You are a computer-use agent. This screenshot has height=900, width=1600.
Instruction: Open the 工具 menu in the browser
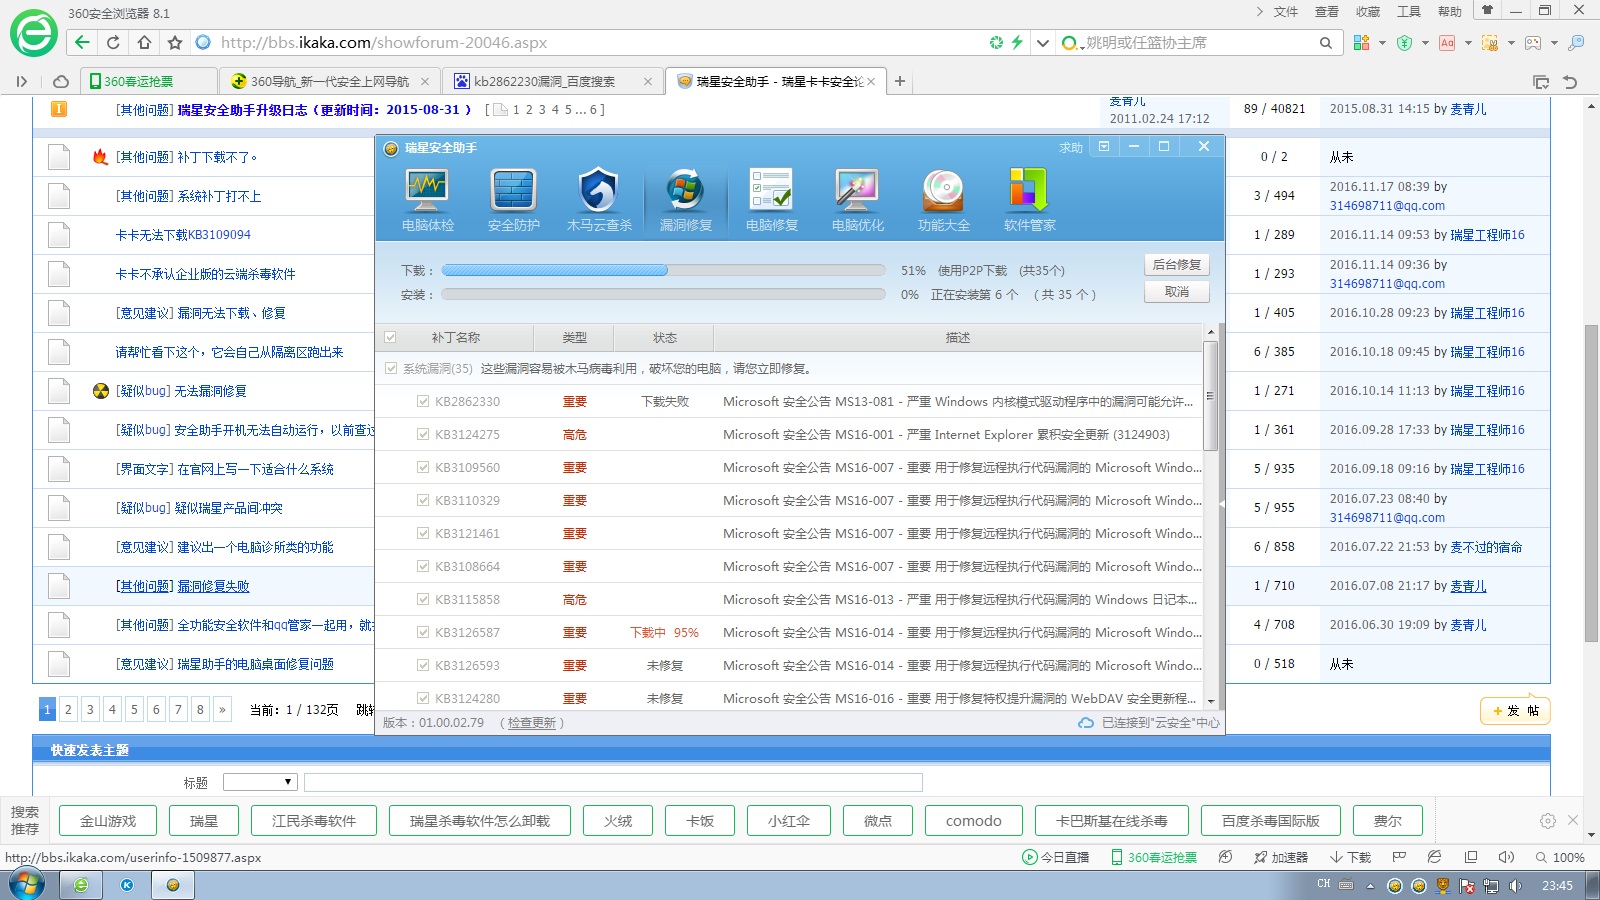(1408, 12)
